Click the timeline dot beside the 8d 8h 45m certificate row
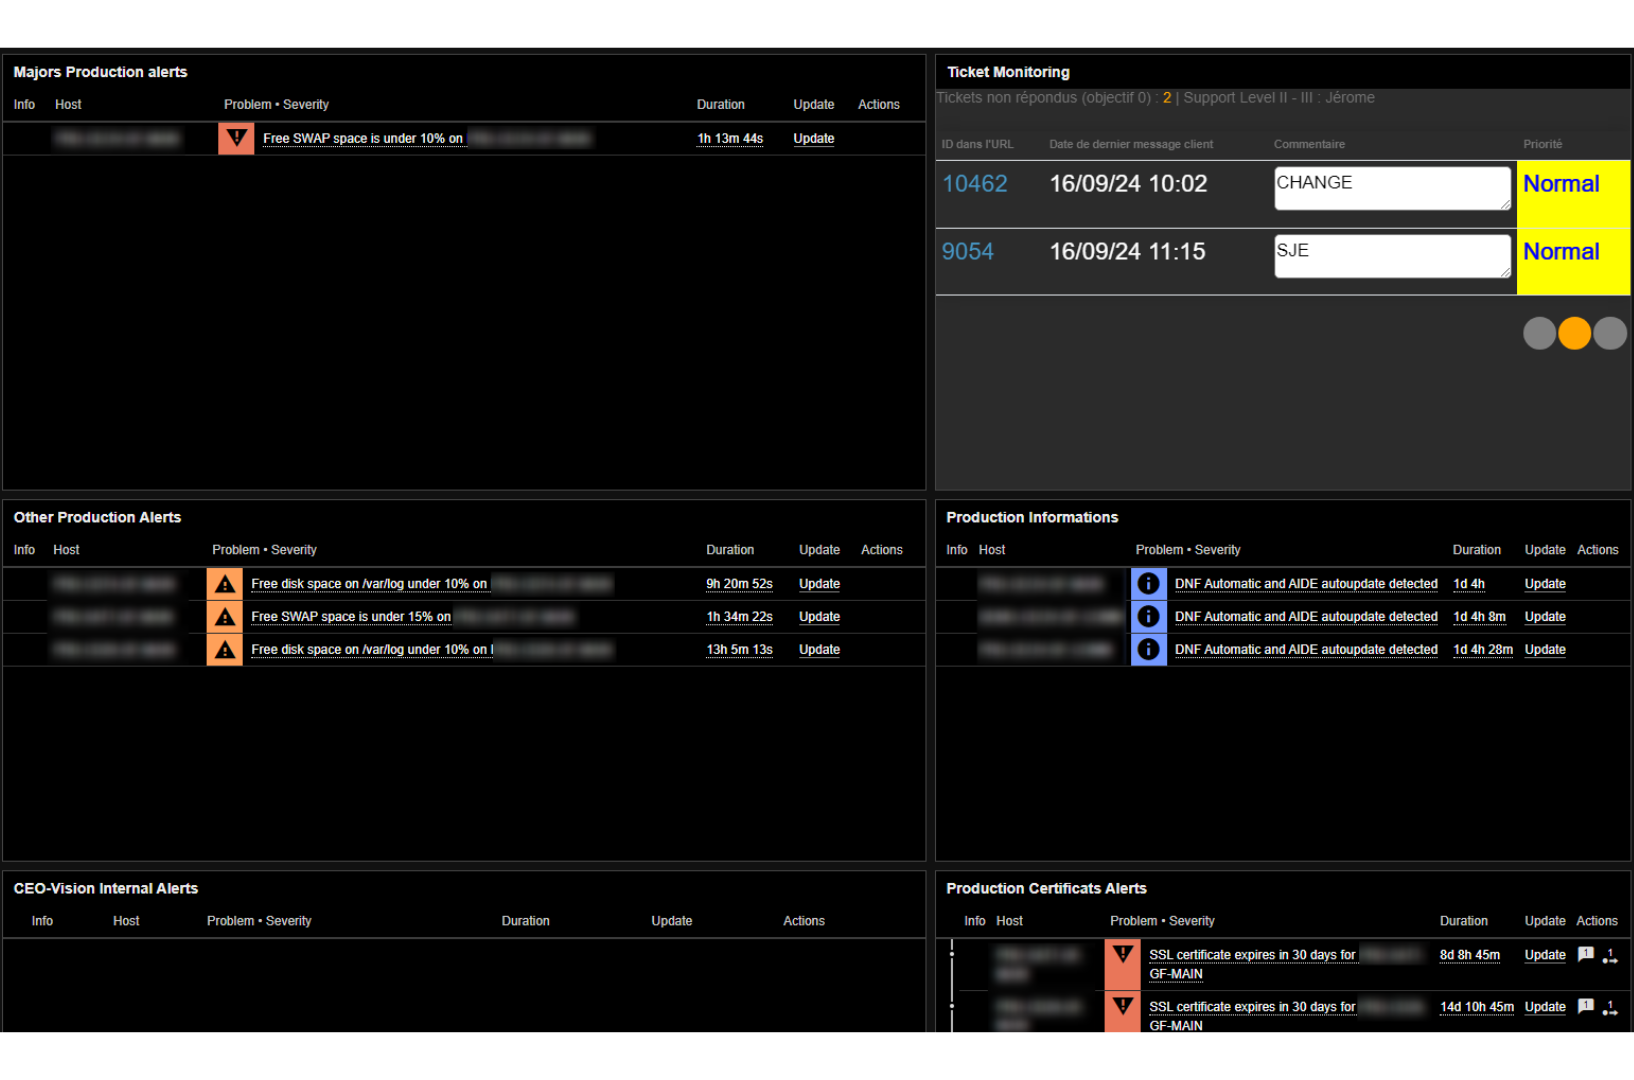Viewport: 1634px width, 1080px height. tap(952, 954)
